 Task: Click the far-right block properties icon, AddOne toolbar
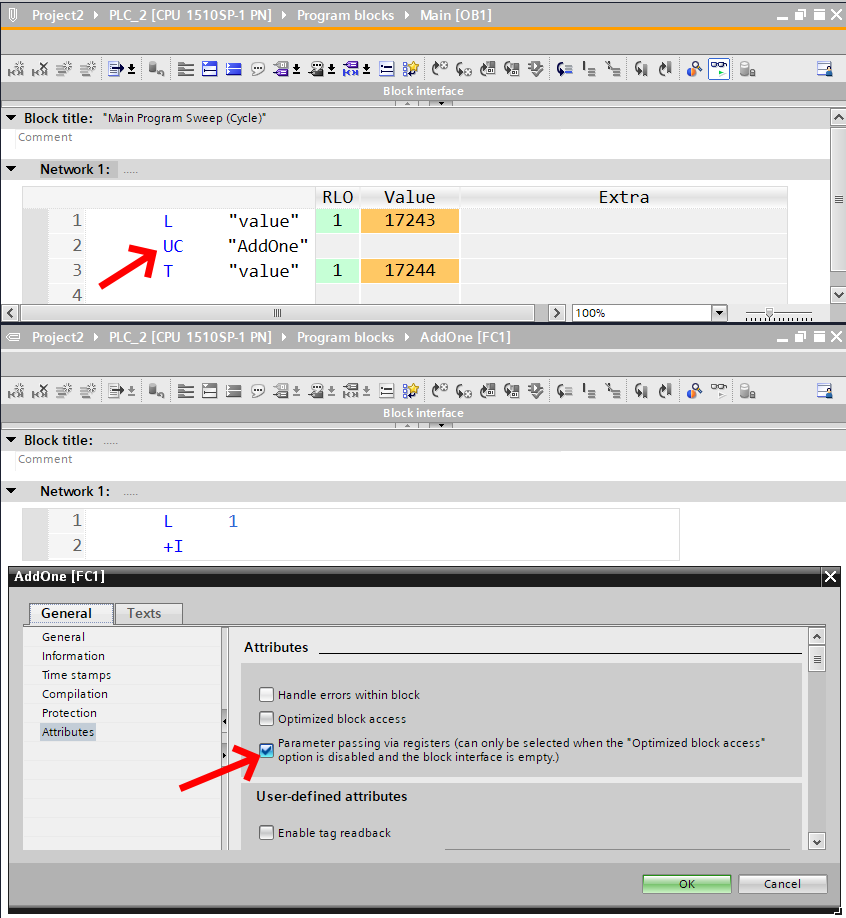825,391
